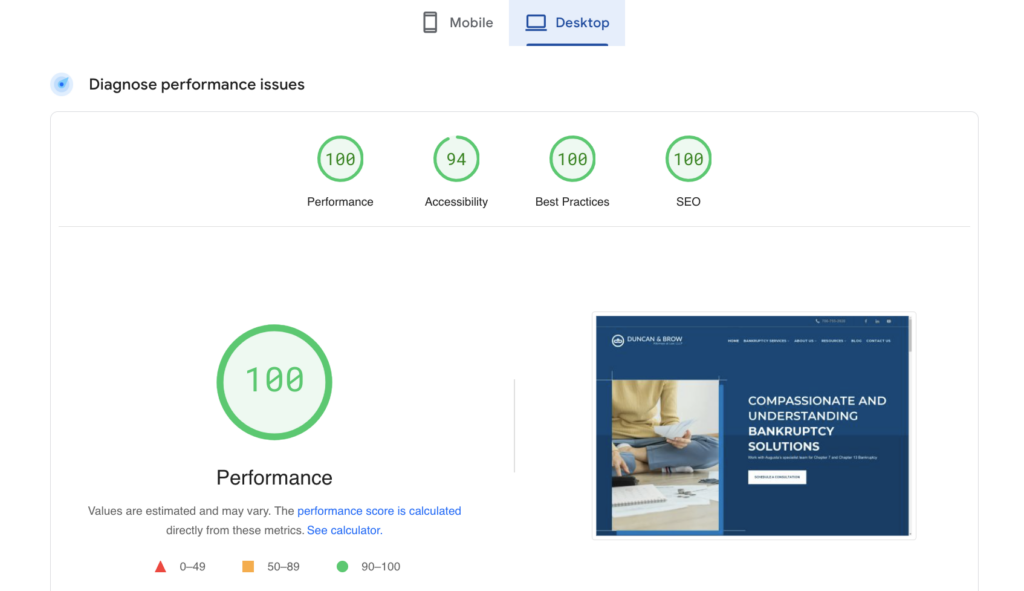
Task: Open the "performance score is calculated" link
Action: click(379, 511)
